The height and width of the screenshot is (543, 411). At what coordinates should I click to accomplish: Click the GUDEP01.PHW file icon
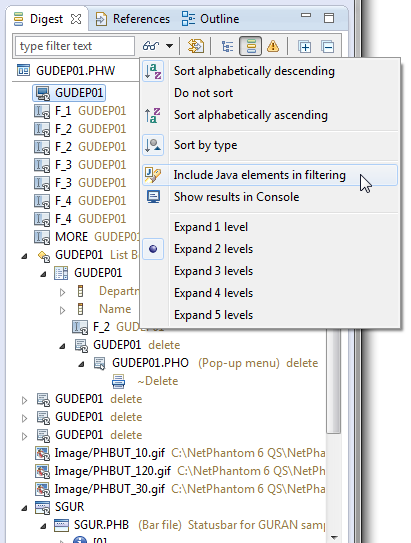[23, 71]
